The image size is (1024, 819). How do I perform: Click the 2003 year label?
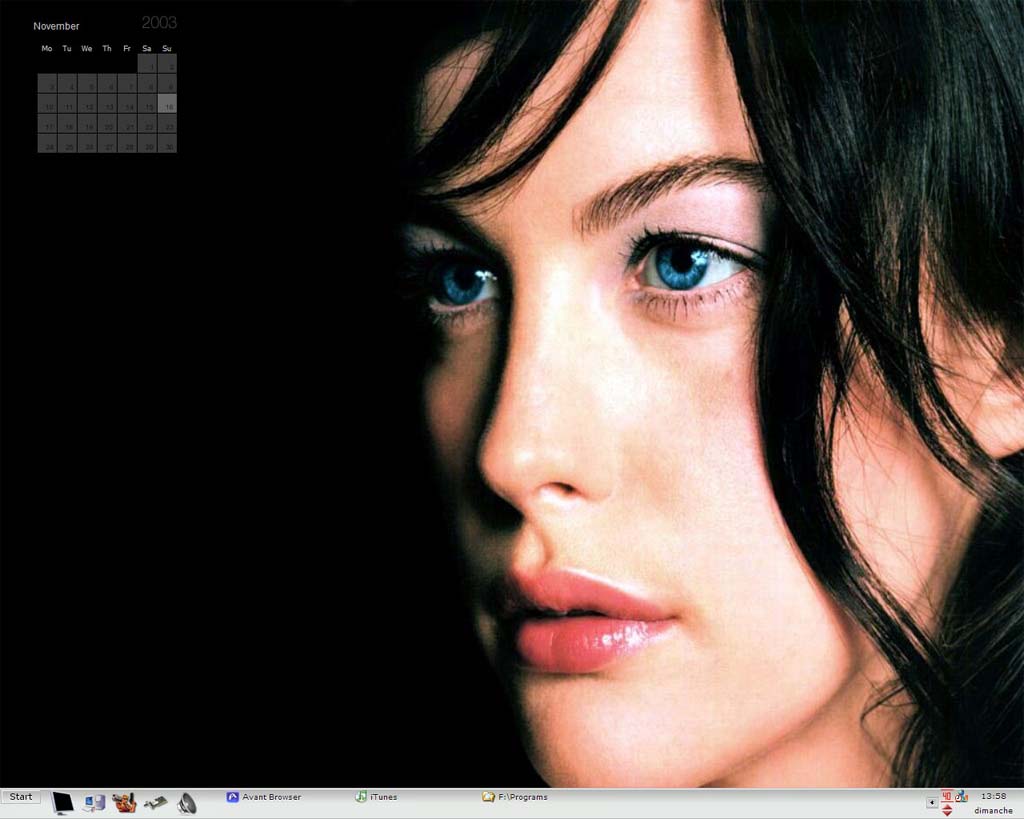159,23
